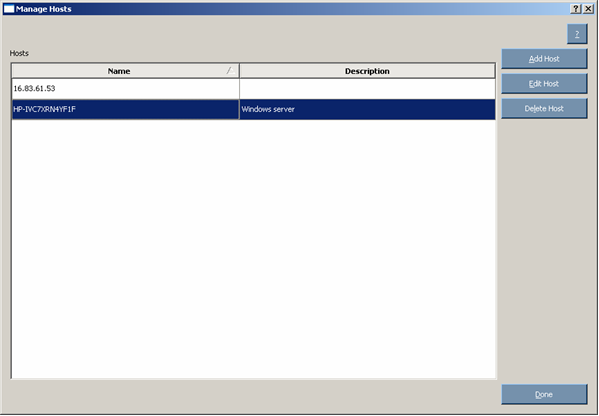Image resolution: width=599 pixels, height=416 pixels.
Task: Close the dialog with the Done button
Action: tap(544, 395)
